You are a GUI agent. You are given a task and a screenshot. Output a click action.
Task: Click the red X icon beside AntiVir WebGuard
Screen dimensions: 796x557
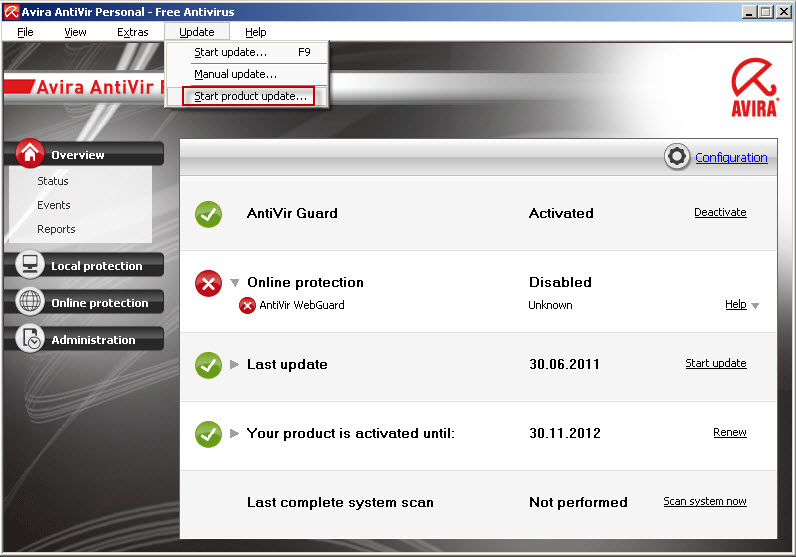click(247, 306)
